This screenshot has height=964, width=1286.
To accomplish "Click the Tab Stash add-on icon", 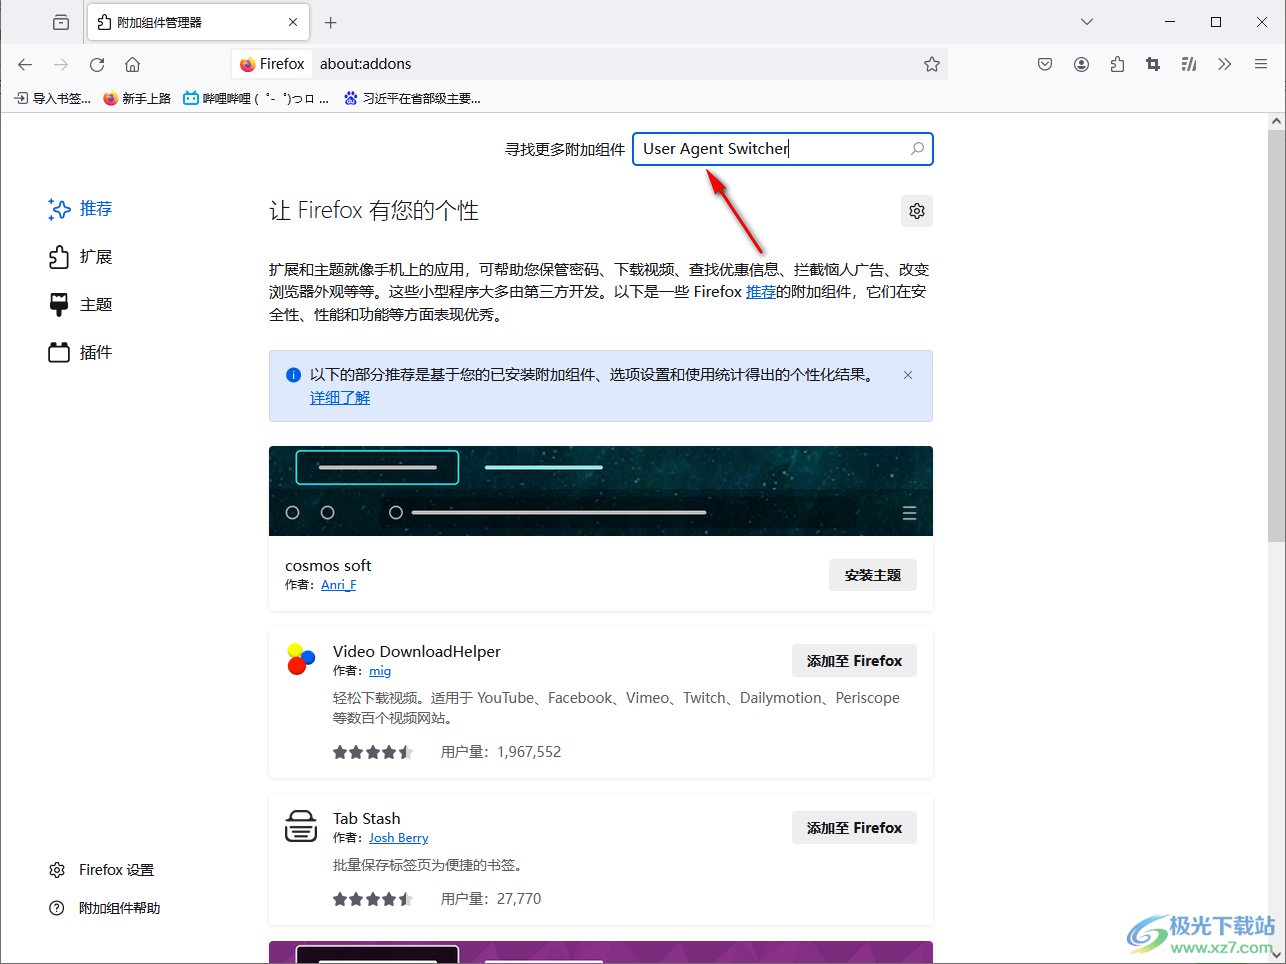I will [x=301, y=827].
